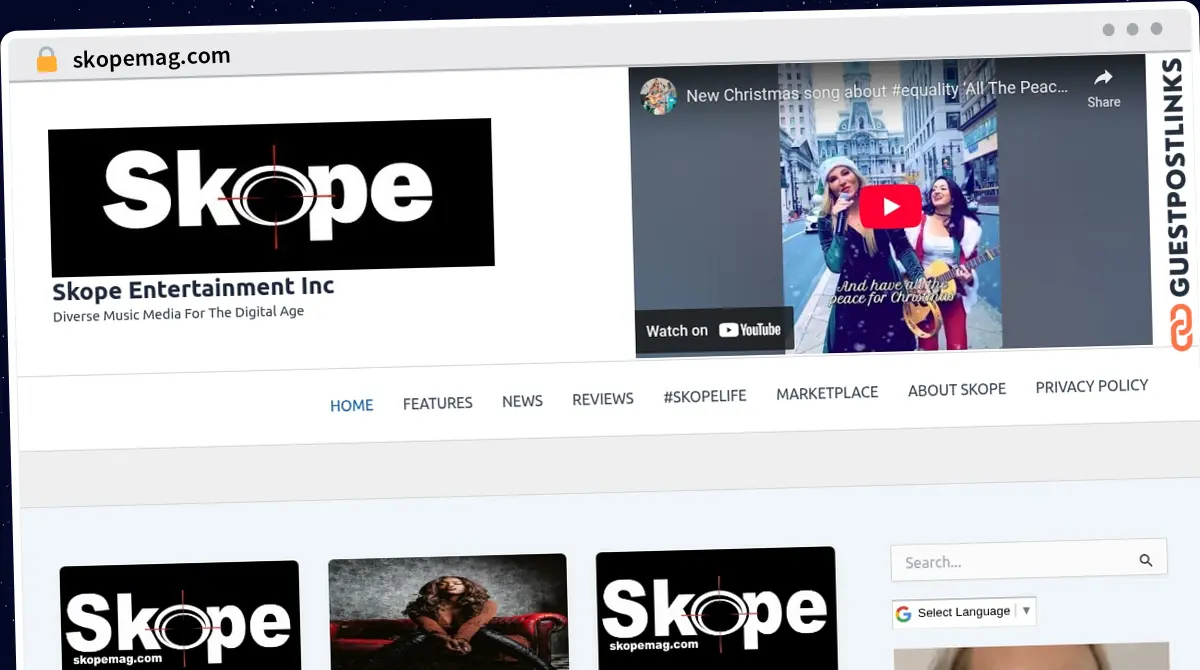This screenshot has width=1200, height=670.
Task: Go to the HOME menu item
Action: [352, 405]
